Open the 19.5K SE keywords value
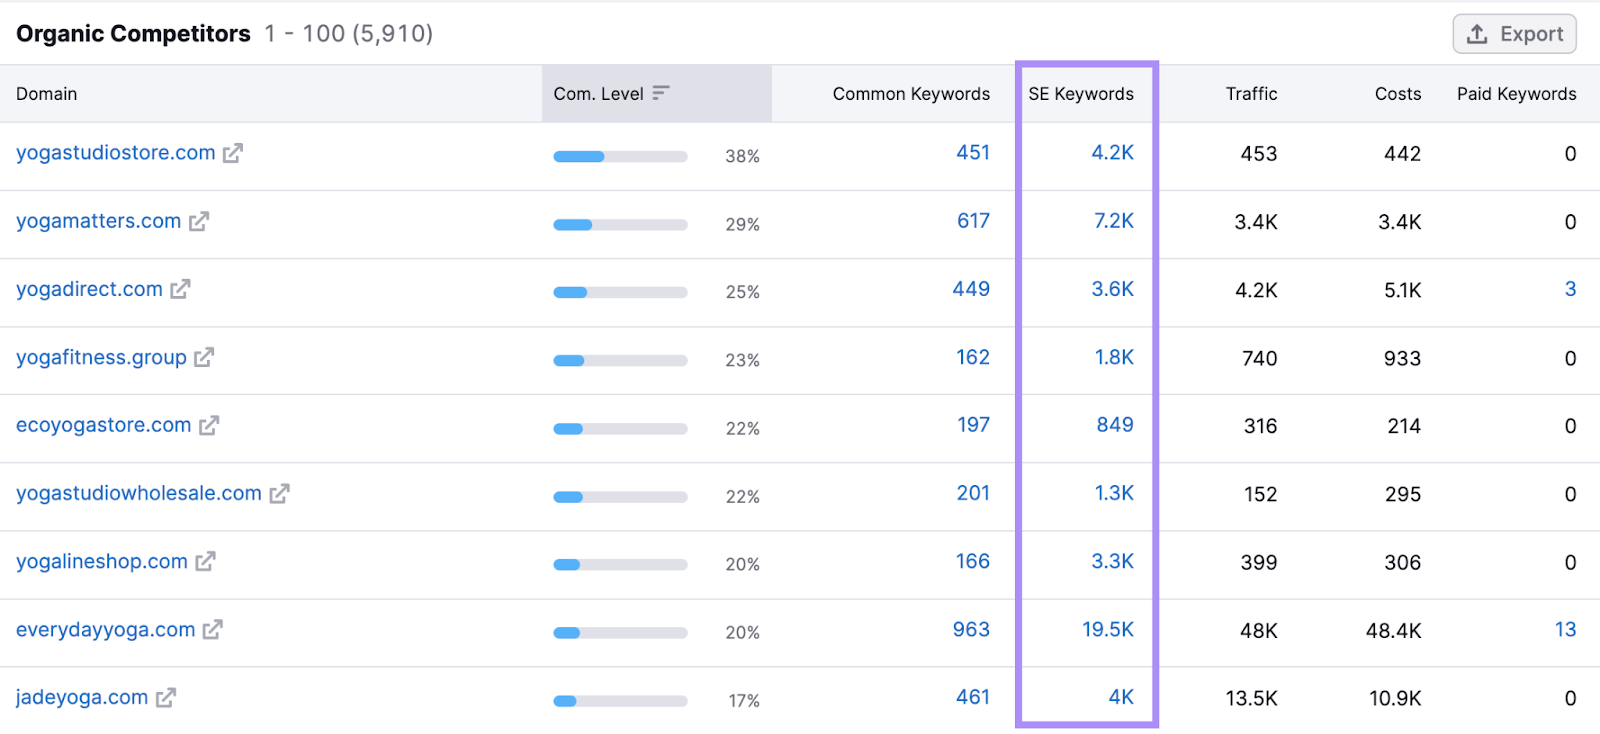 [x=1108, y=629]
